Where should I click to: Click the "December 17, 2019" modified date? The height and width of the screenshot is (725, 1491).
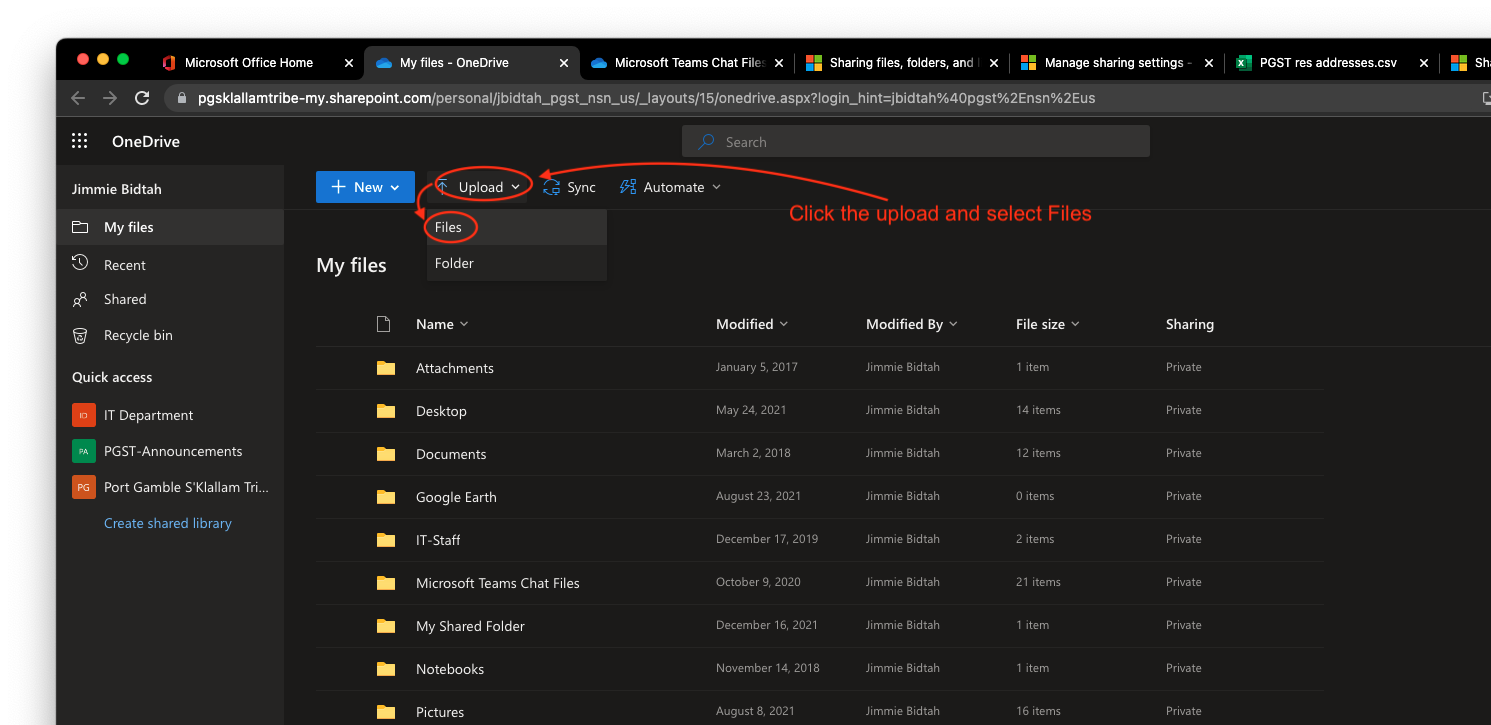[x=767, y=539]
